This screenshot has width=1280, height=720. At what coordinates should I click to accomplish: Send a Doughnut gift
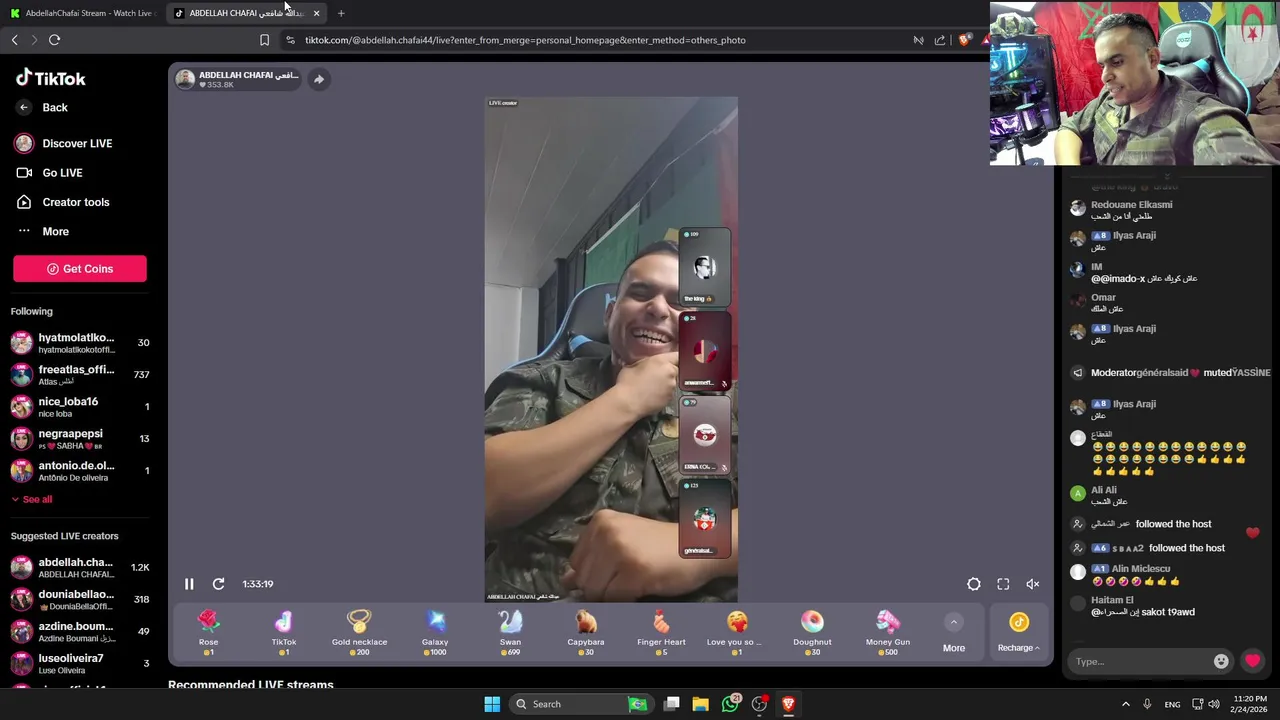[812, 633]
